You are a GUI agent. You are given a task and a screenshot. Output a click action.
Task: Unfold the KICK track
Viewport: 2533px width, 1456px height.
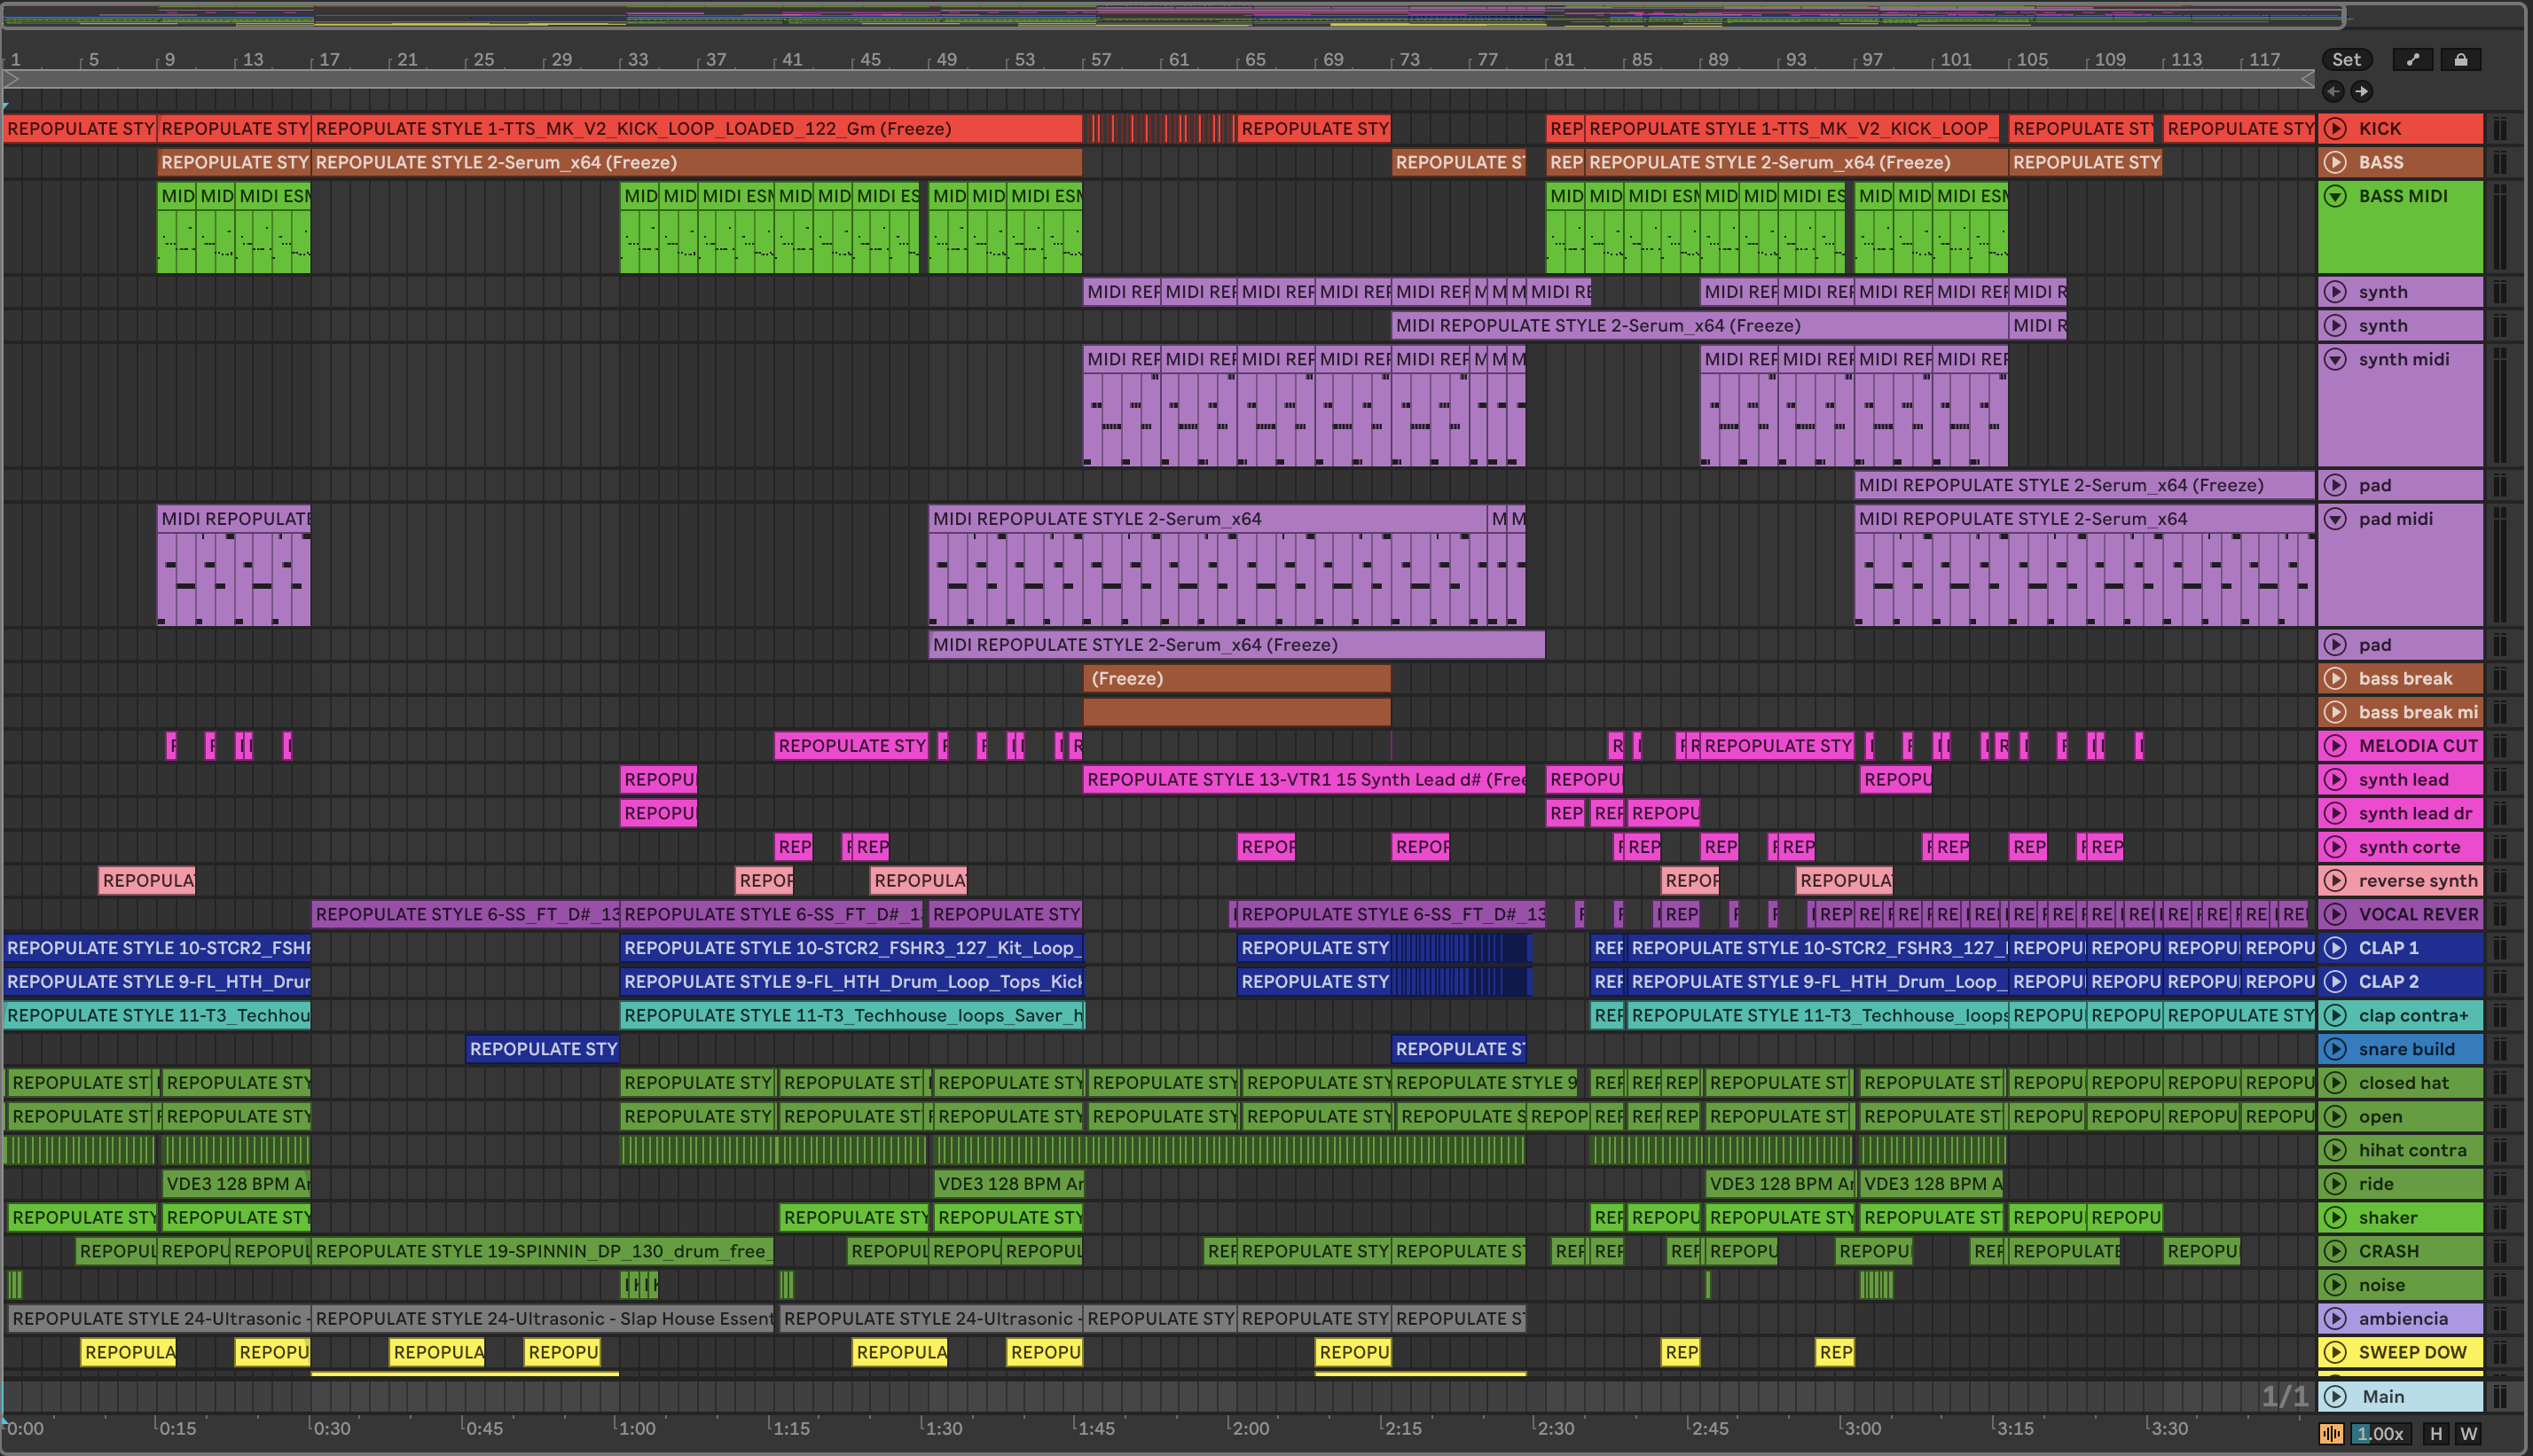[2336, 128]
